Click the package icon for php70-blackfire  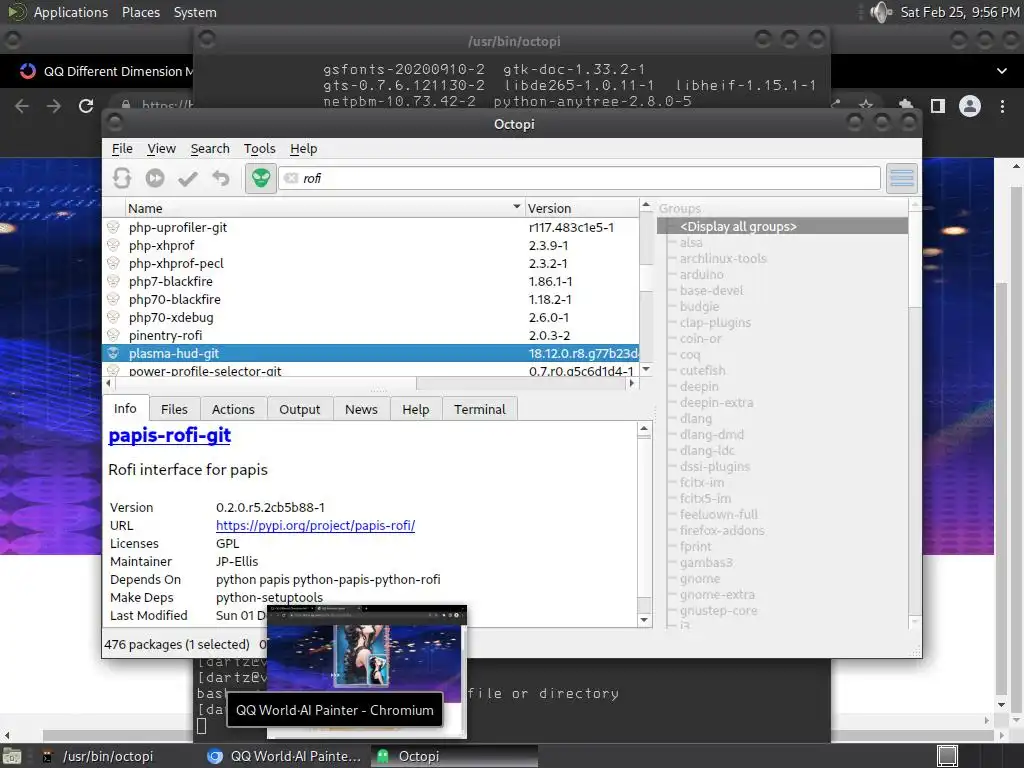114,299
